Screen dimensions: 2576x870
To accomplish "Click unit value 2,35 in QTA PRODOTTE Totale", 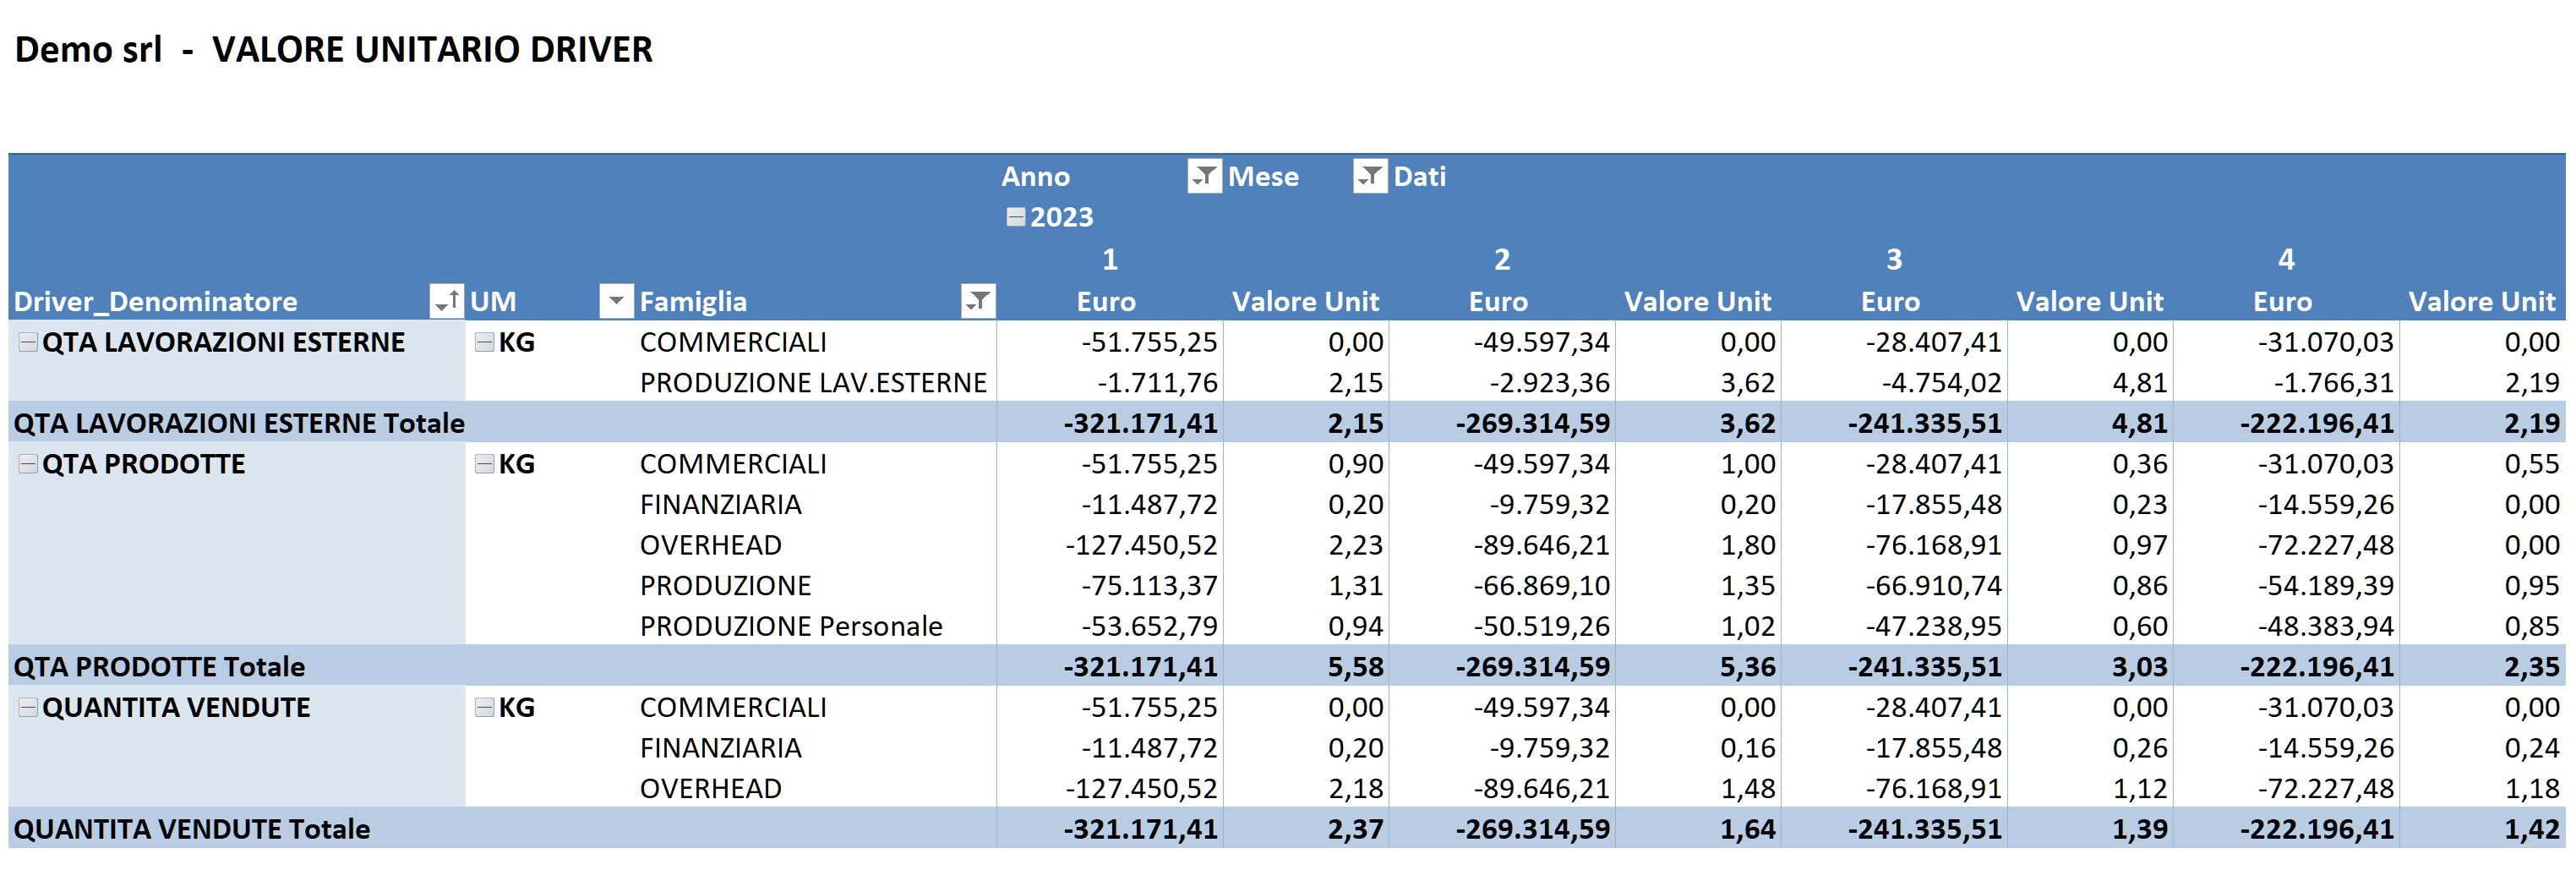I will (2532, 667).
